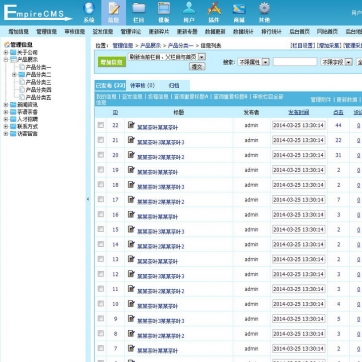Open the 不限字段 search field dropdown
Image resolution: width=362 pixels, height=362 pixels.
(x=336, y=62)
